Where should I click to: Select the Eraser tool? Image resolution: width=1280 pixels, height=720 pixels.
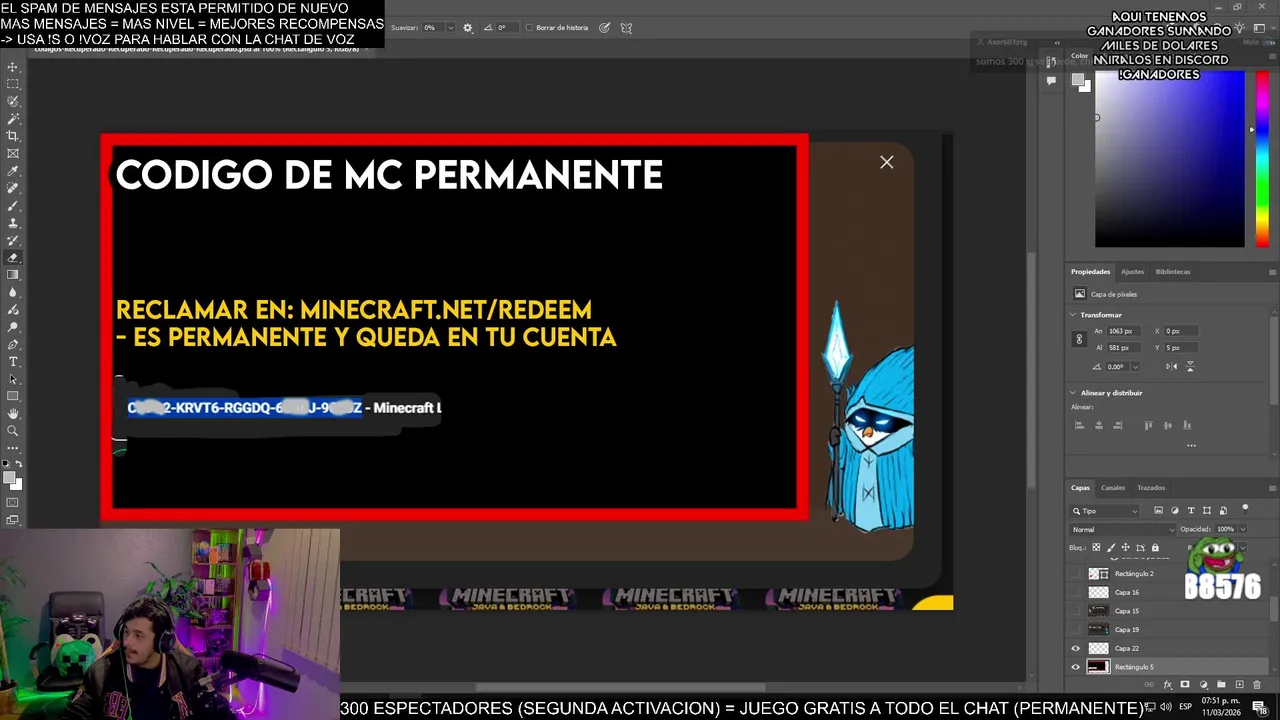13,257
